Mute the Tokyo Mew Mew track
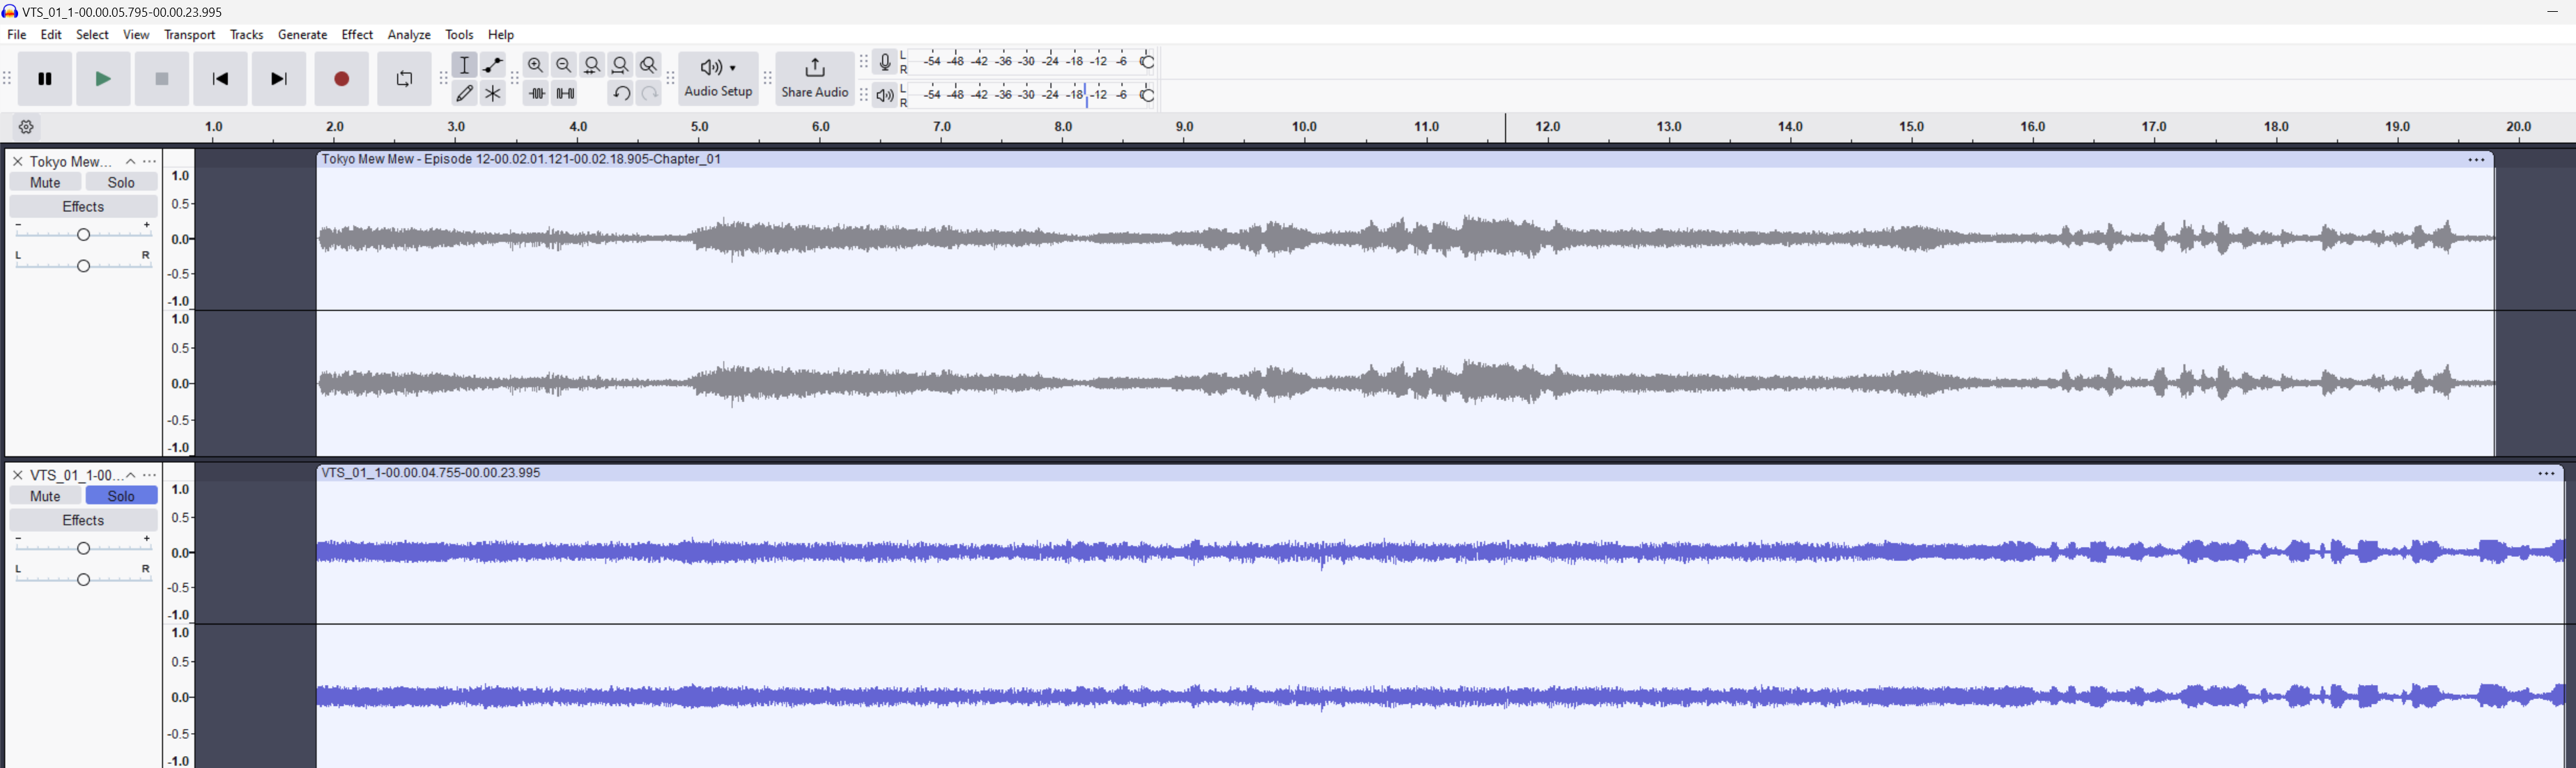This screenshot has width=2576, height=768. click(45, 182)
